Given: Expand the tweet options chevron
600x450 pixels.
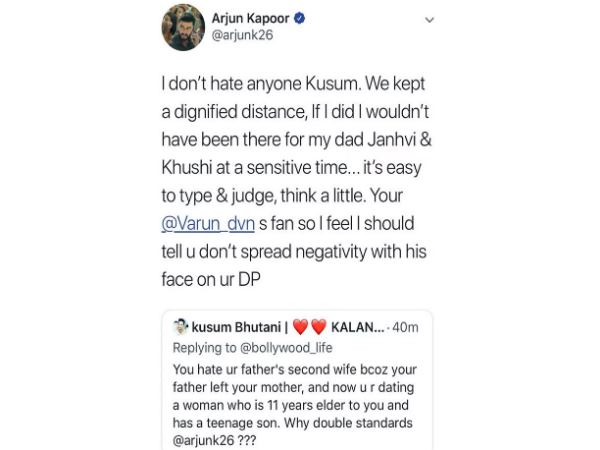Looking at the screenshot, I should [429, 20].
